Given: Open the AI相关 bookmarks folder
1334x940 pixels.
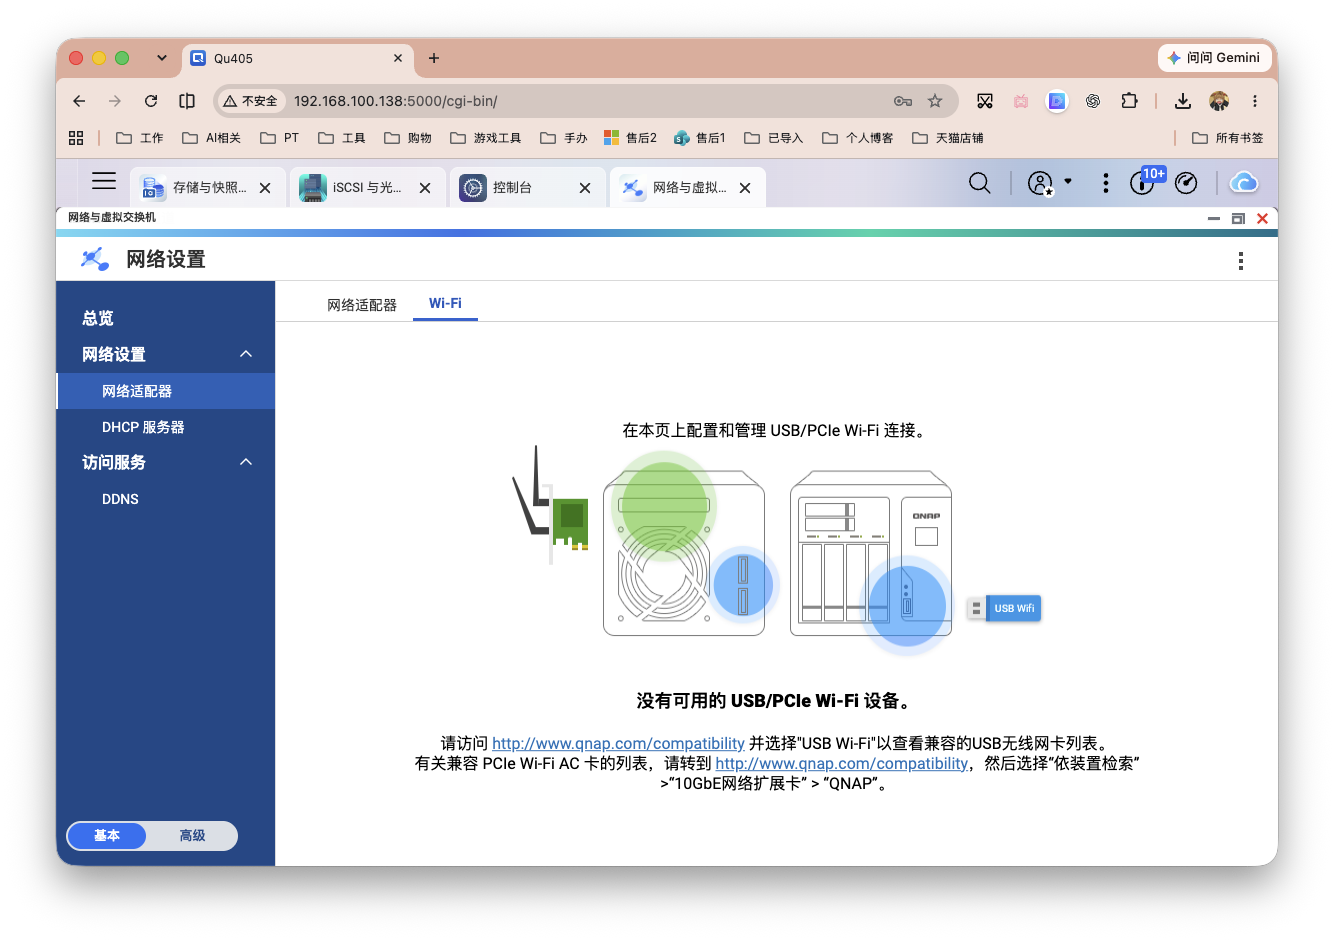Looking at the screenshot, I should point(211,138).
